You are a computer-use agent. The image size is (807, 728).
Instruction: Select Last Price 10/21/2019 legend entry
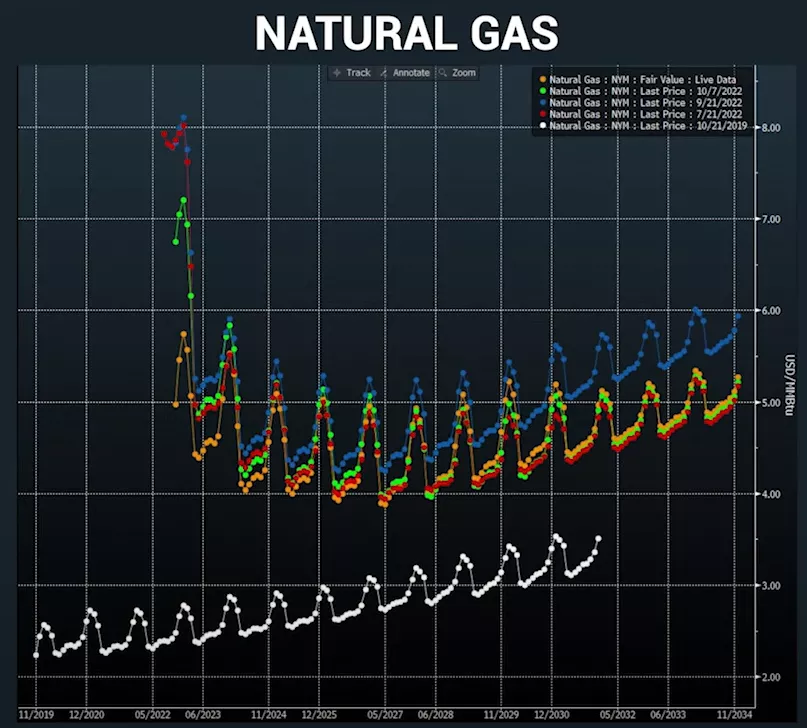click(643, 126)
